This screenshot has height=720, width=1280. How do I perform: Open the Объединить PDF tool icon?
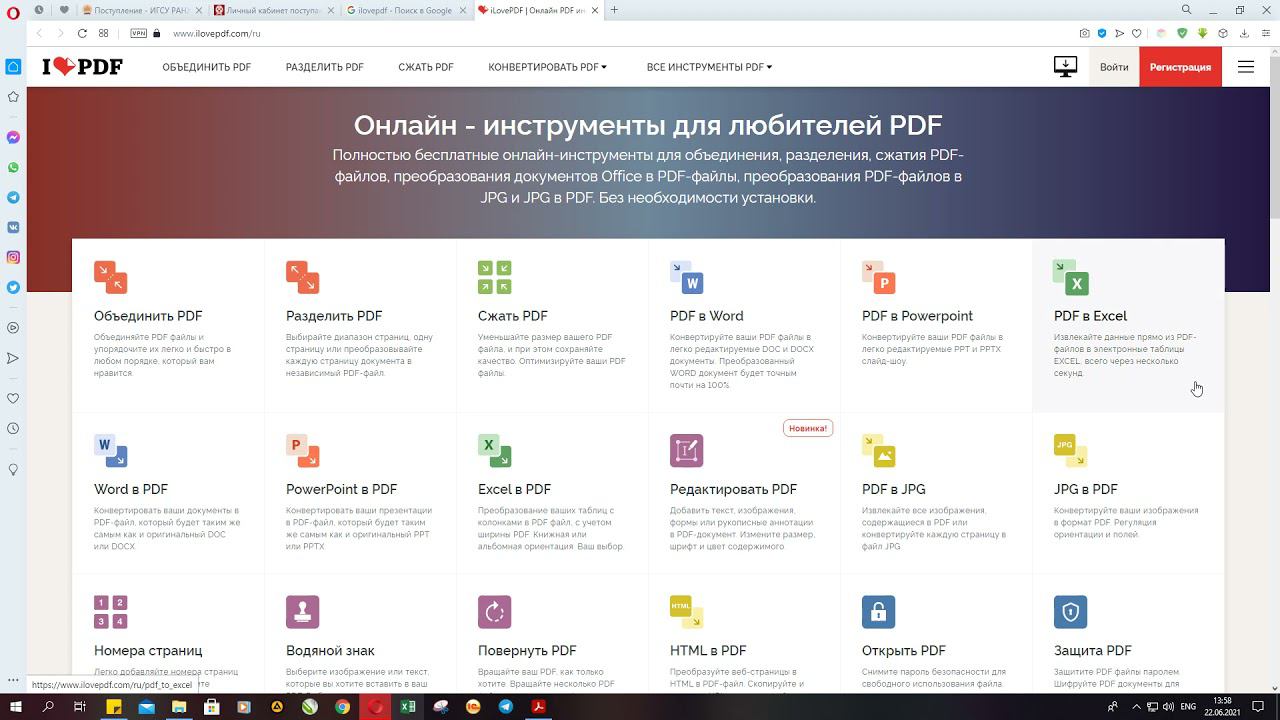(110, 277)
